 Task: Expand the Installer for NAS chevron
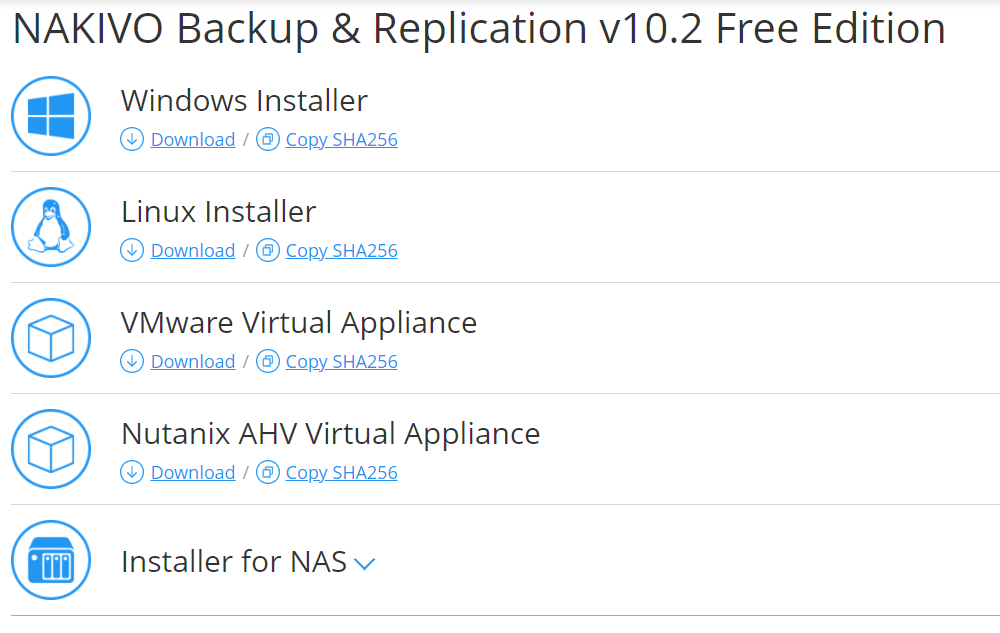coord(365,564)
